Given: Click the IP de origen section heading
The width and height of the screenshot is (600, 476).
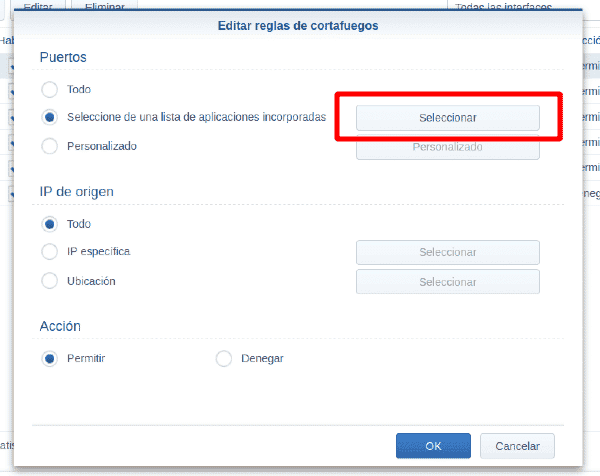Looking at the screenshot, I should (x=77, y=192).
